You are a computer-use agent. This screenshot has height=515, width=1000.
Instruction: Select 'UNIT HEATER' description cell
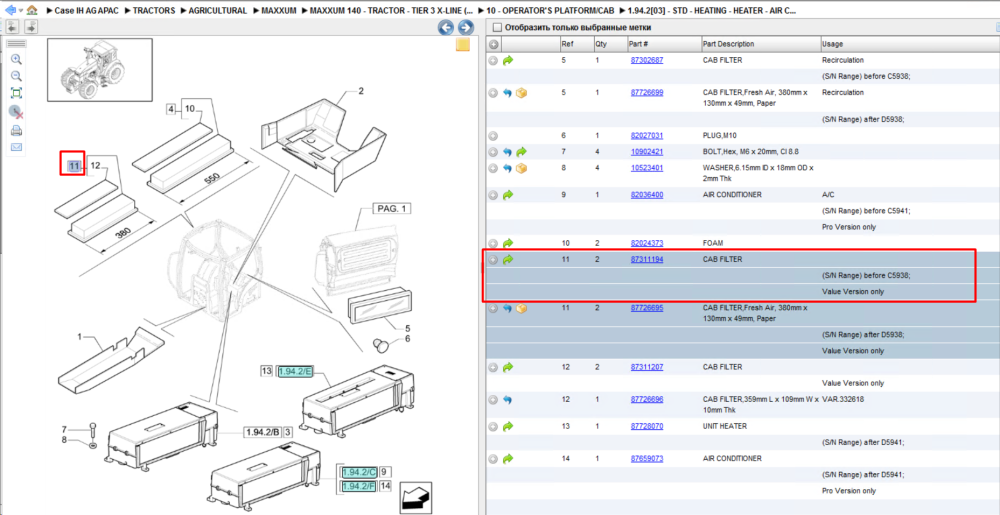[x=725, y=426]
